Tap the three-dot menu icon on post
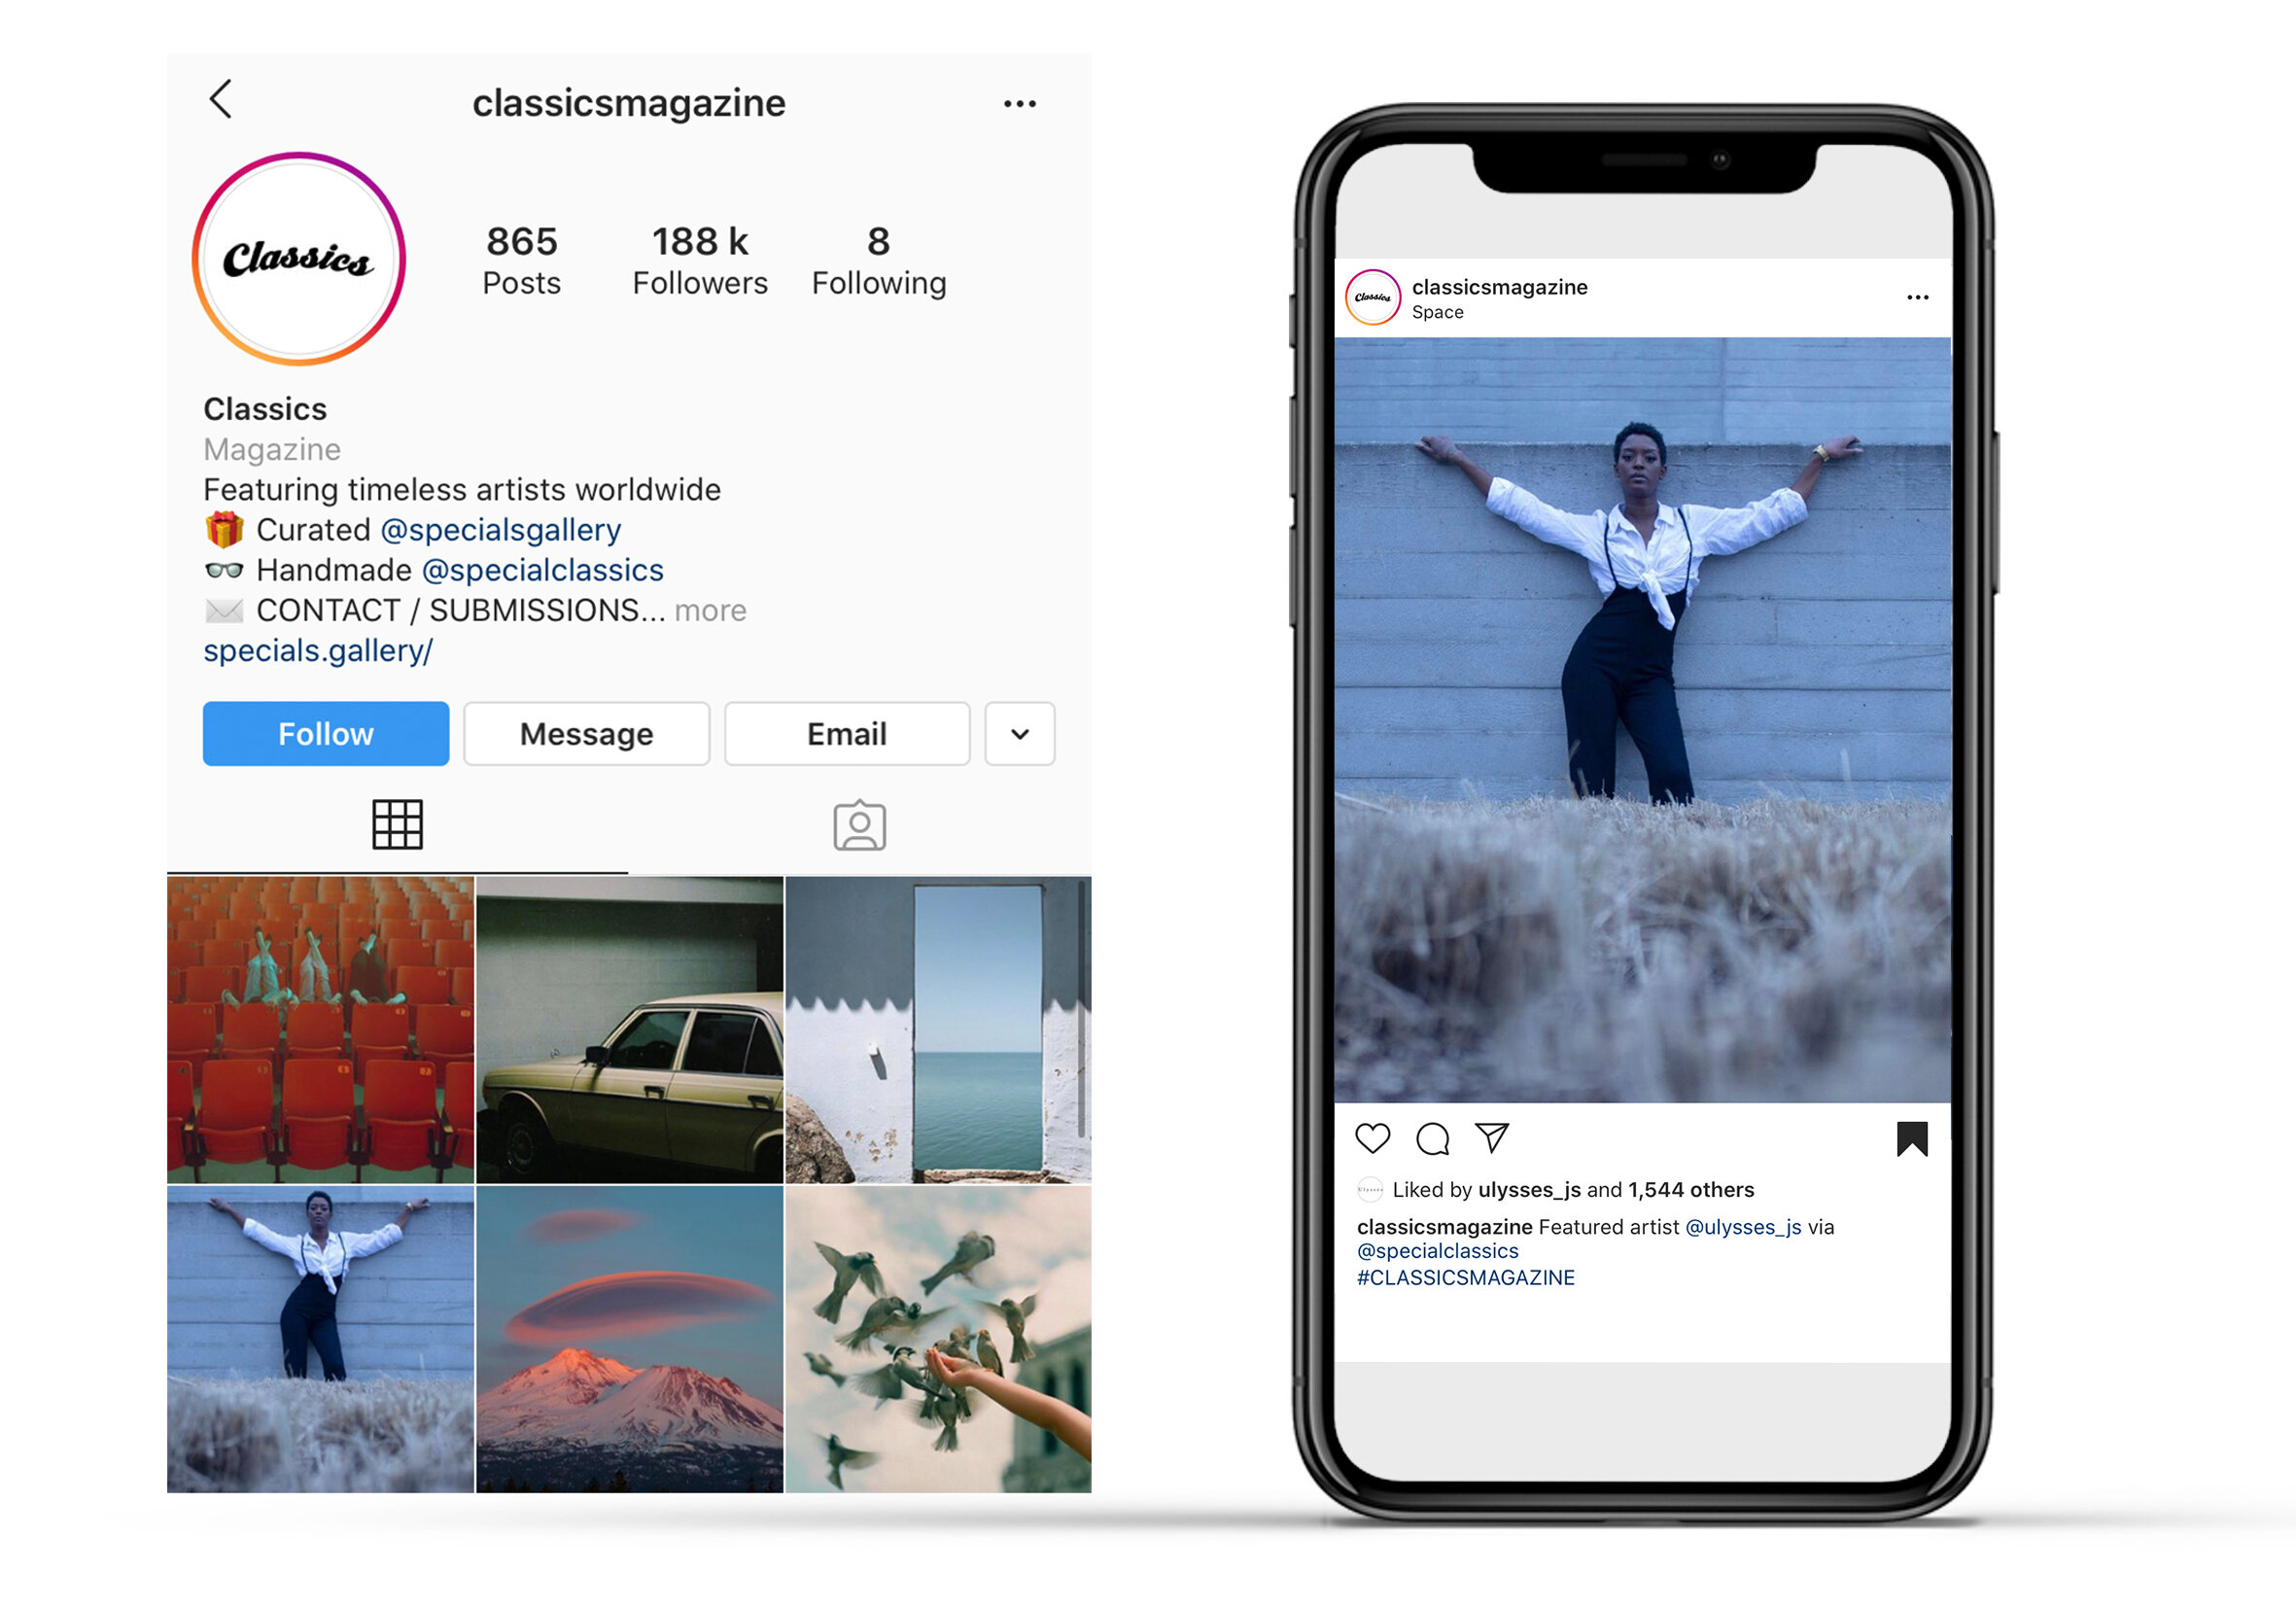This screenshot has width=2296, height=1607. coord(1918,297)
